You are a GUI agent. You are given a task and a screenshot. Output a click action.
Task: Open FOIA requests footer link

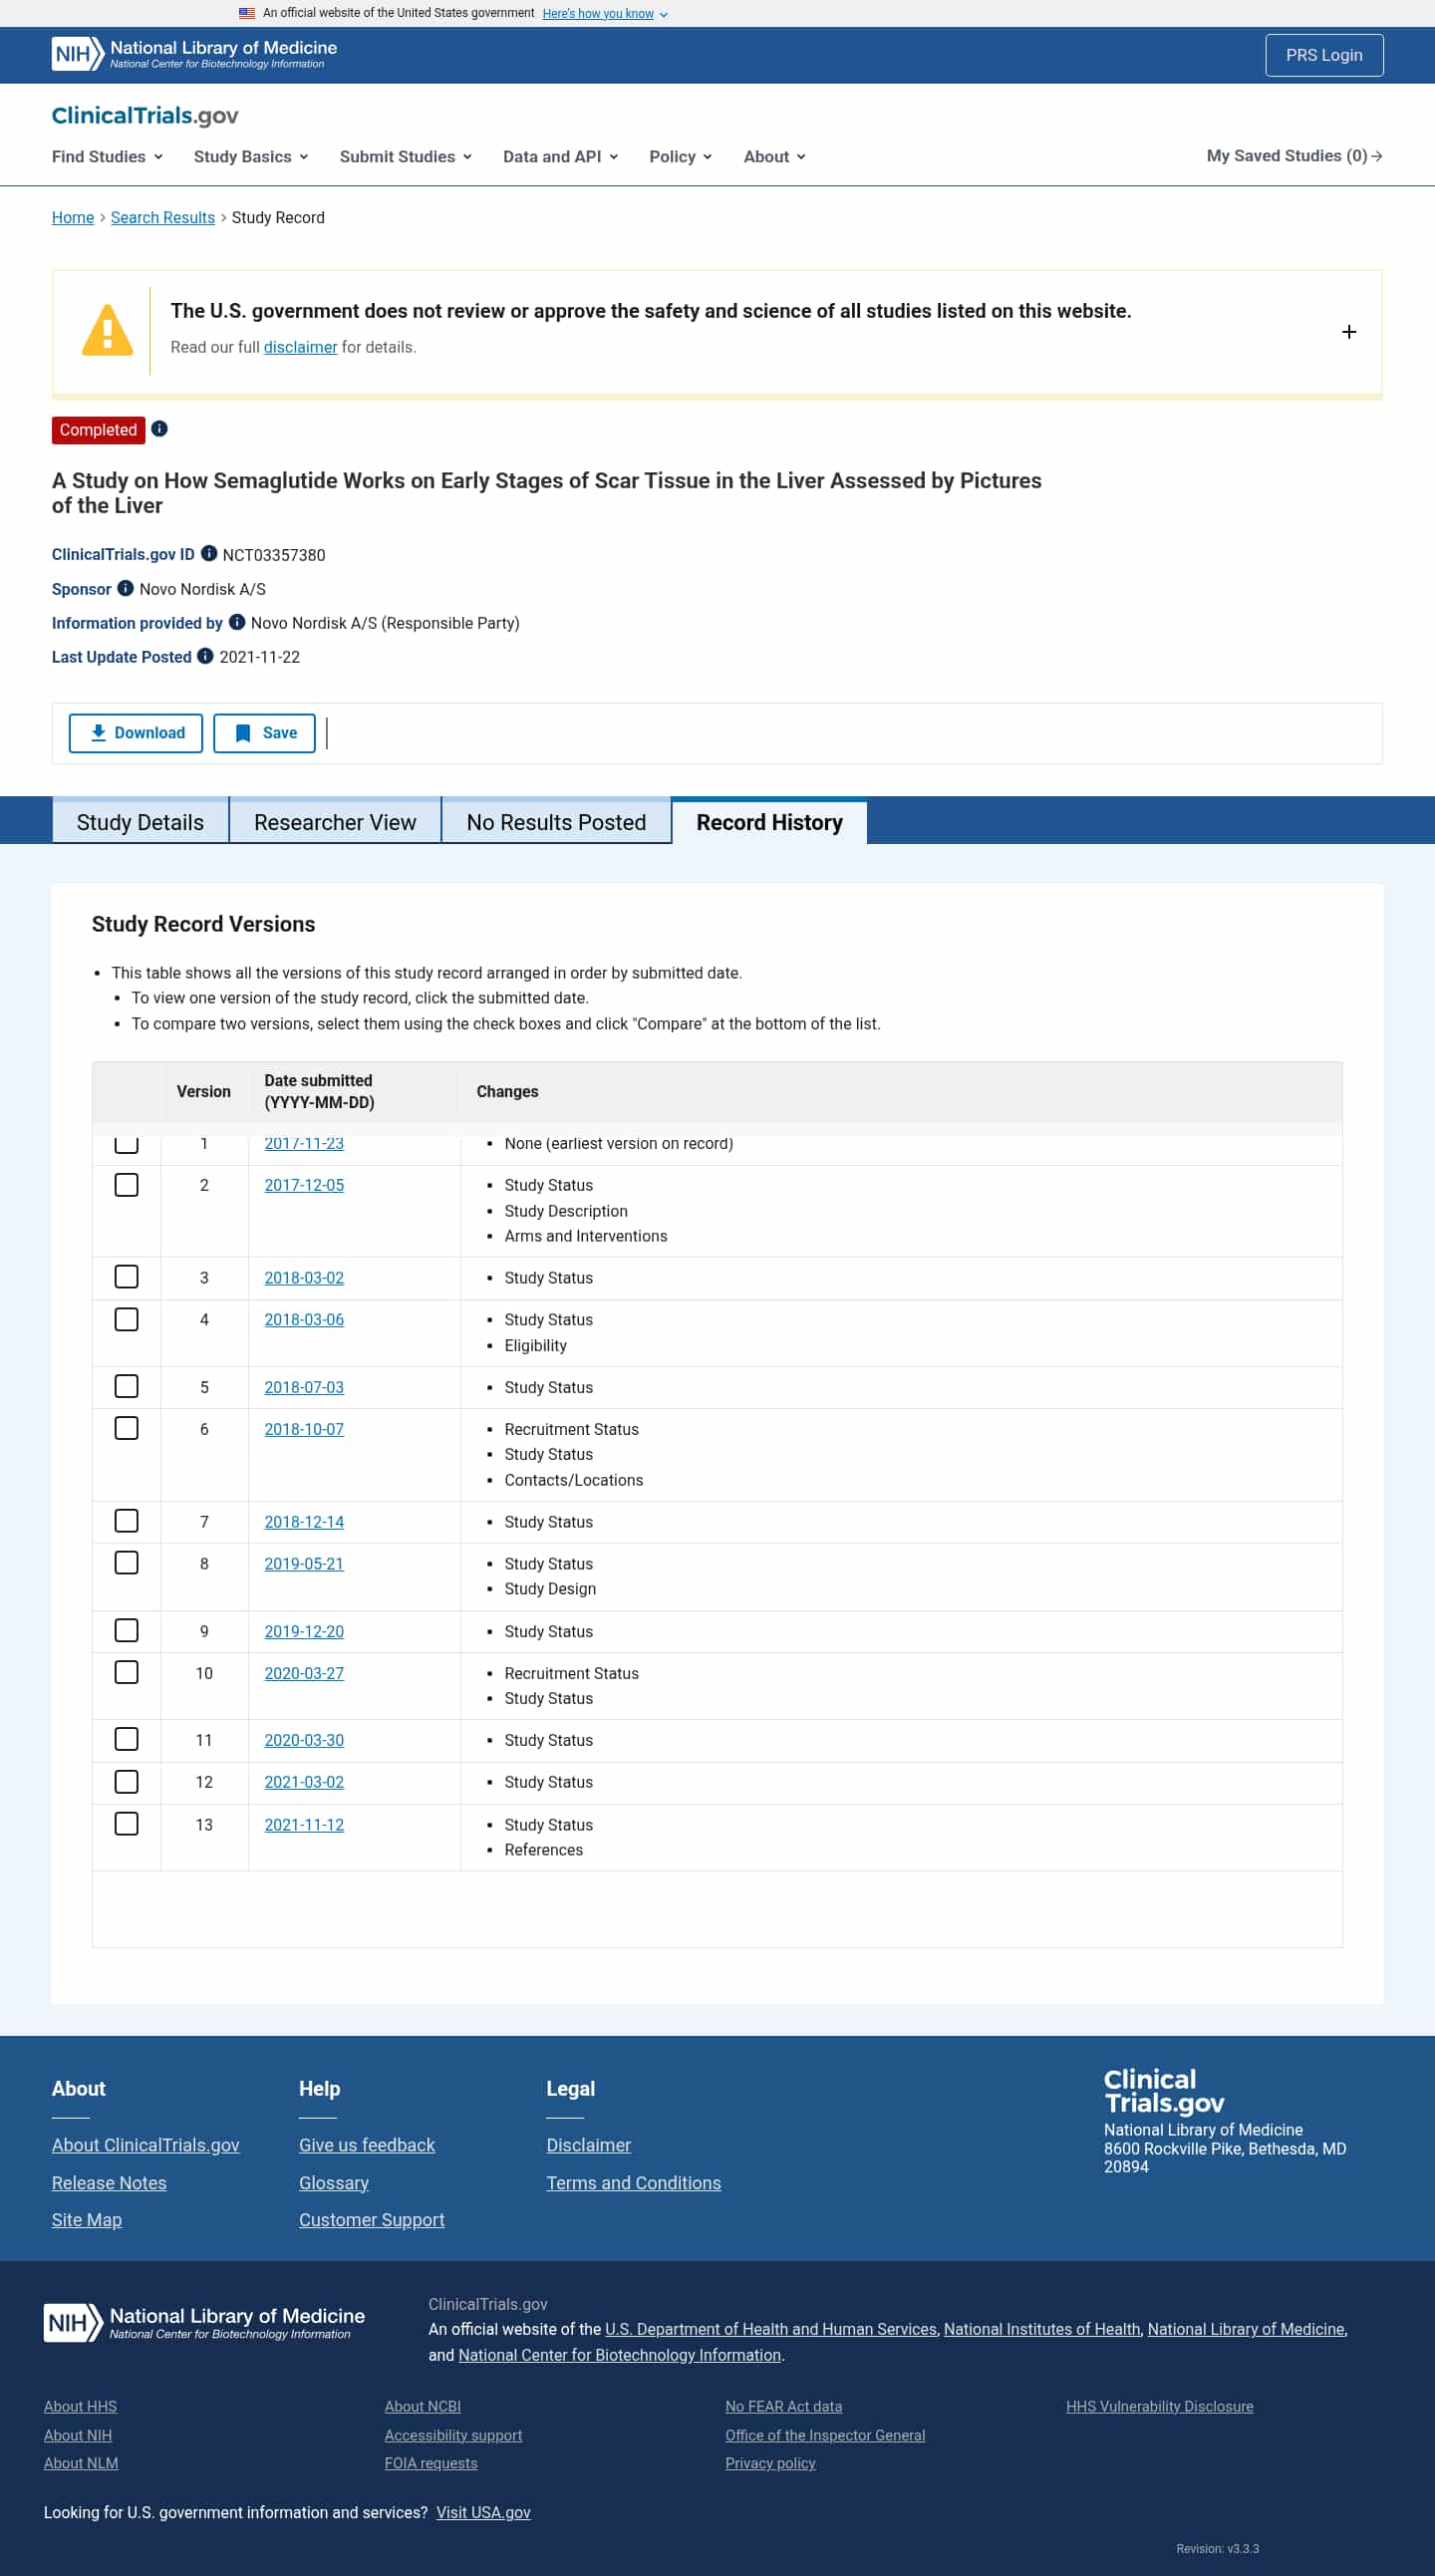point(431,2462)
